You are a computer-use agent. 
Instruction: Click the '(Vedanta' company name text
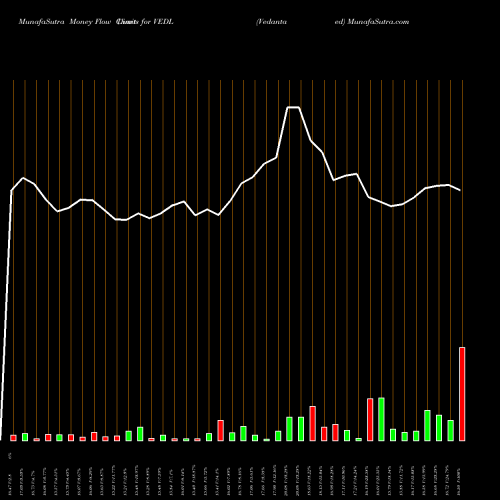pos(271,22)
